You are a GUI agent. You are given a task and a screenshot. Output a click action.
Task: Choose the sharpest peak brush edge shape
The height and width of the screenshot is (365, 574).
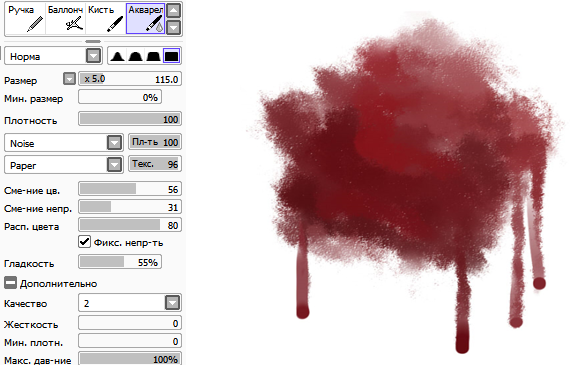pos(117,56)
